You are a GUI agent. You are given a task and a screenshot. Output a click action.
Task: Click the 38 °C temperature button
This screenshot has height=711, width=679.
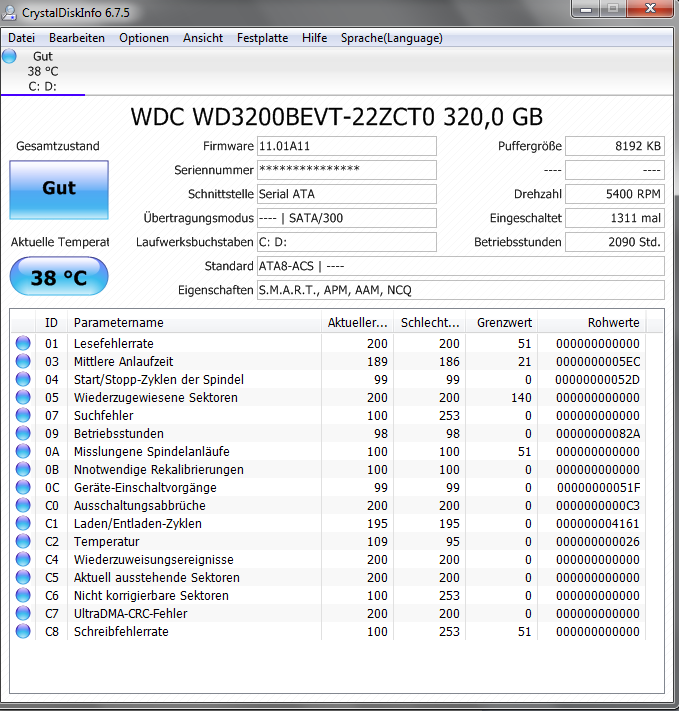[59, 277]
